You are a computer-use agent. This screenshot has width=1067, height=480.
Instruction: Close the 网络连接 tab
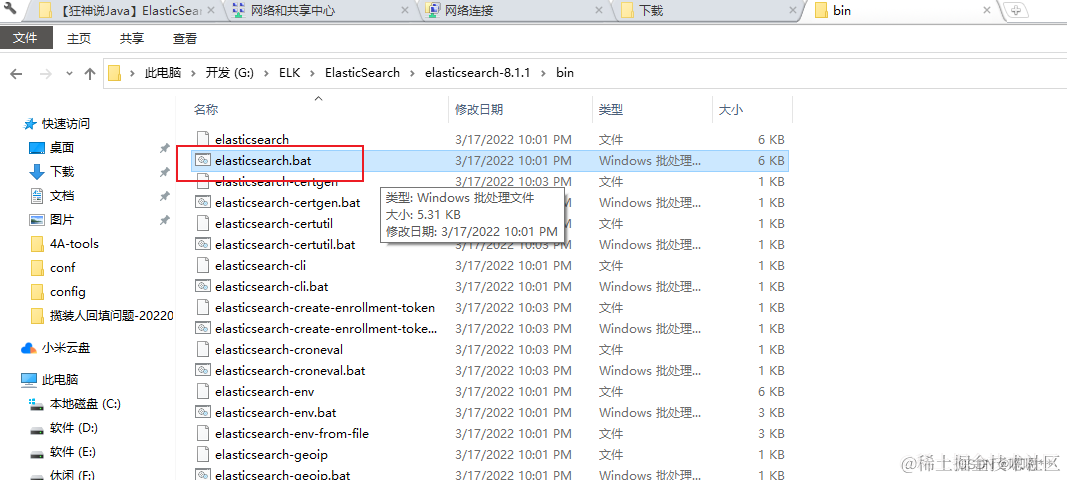click(600, 10)
